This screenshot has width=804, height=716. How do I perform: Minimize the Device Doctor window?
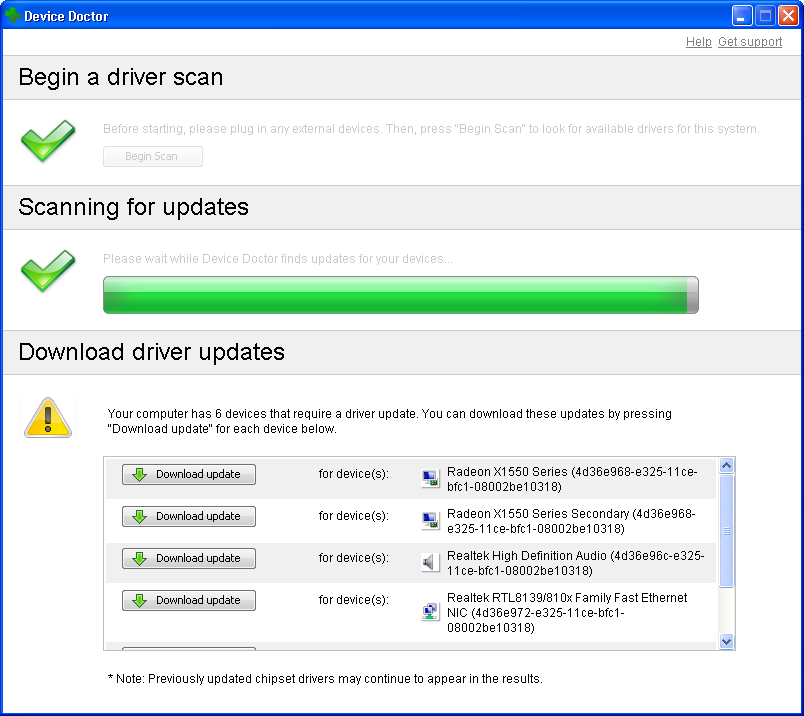tap(741, 16)
